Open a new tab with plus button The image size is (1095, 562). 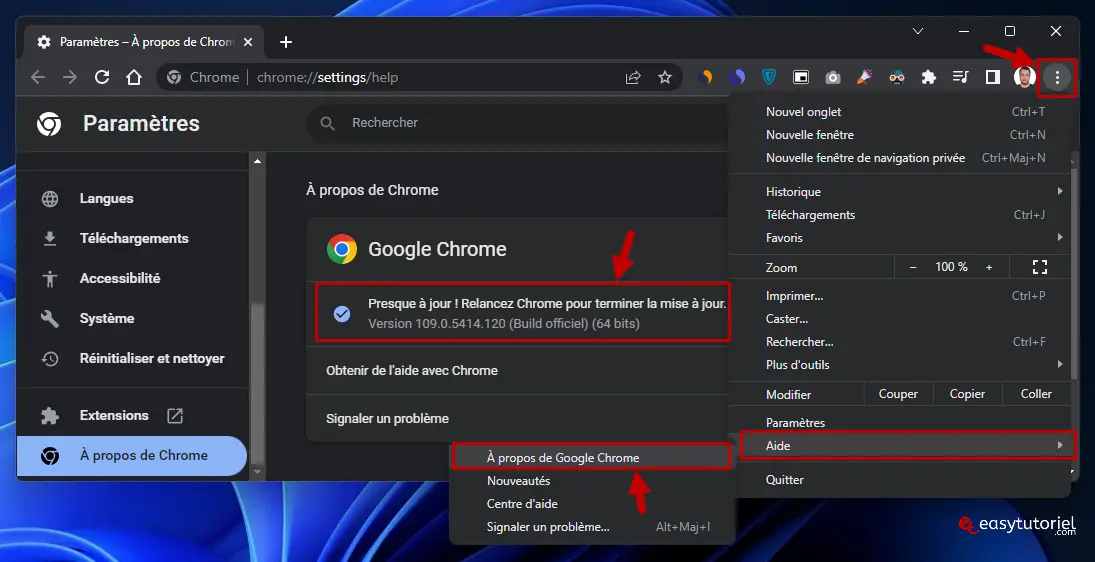click(x=286, y=42)
